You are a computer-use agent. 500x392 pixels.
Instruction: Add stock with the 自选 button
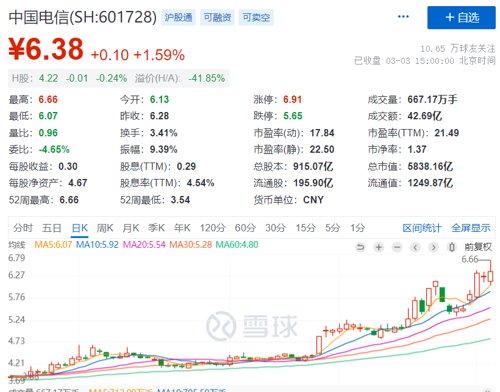click(462, 18)
